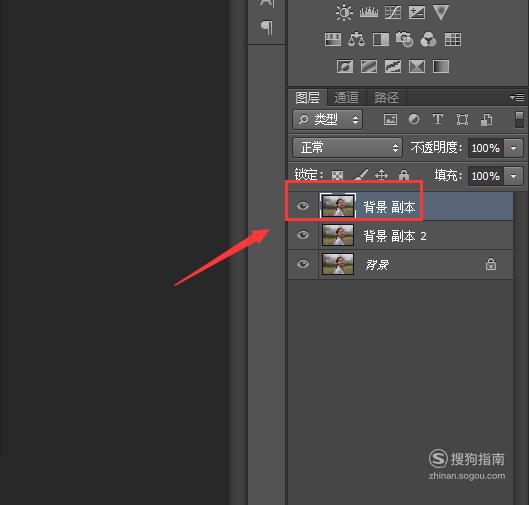Image resolution: width=529 pixels, height=505 pixels.
Task: Switch to the 通道 tab
Action: (346, 97)
